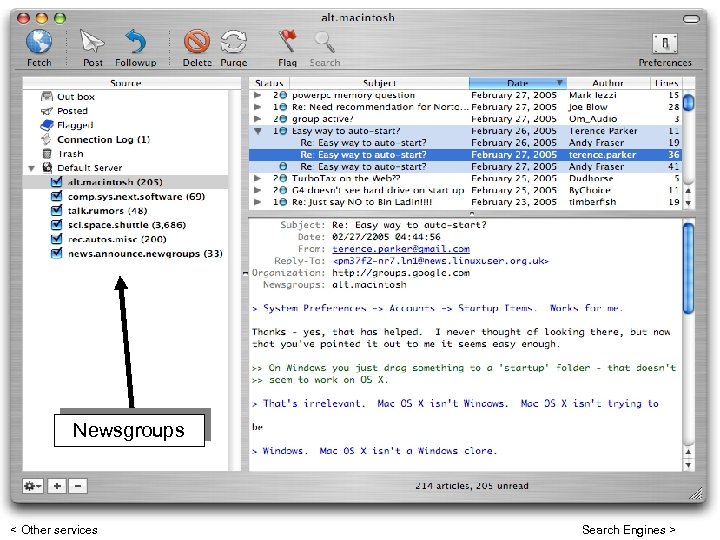Click toolbar toggle pill in title bar
This screenshot has width=720, height=540.
click(x=691, y=19)
